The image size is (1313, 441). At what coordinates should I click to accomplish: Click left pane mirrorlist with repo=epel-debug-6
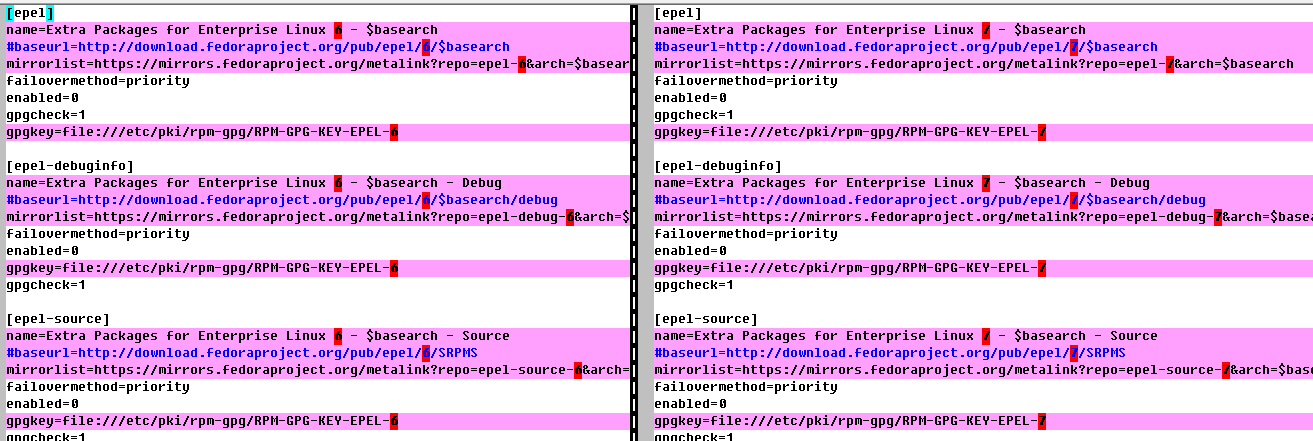[318, 217]
